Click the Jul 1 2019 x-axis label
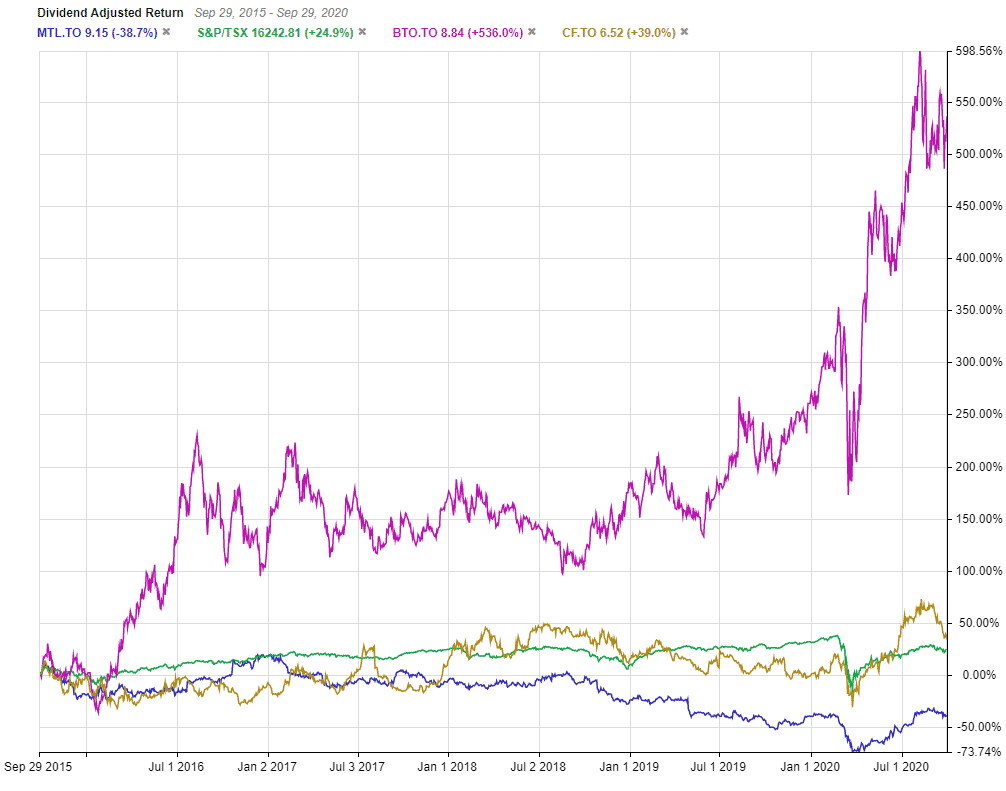The height and width of the screenshot is (791, 1006). point(719,768)
